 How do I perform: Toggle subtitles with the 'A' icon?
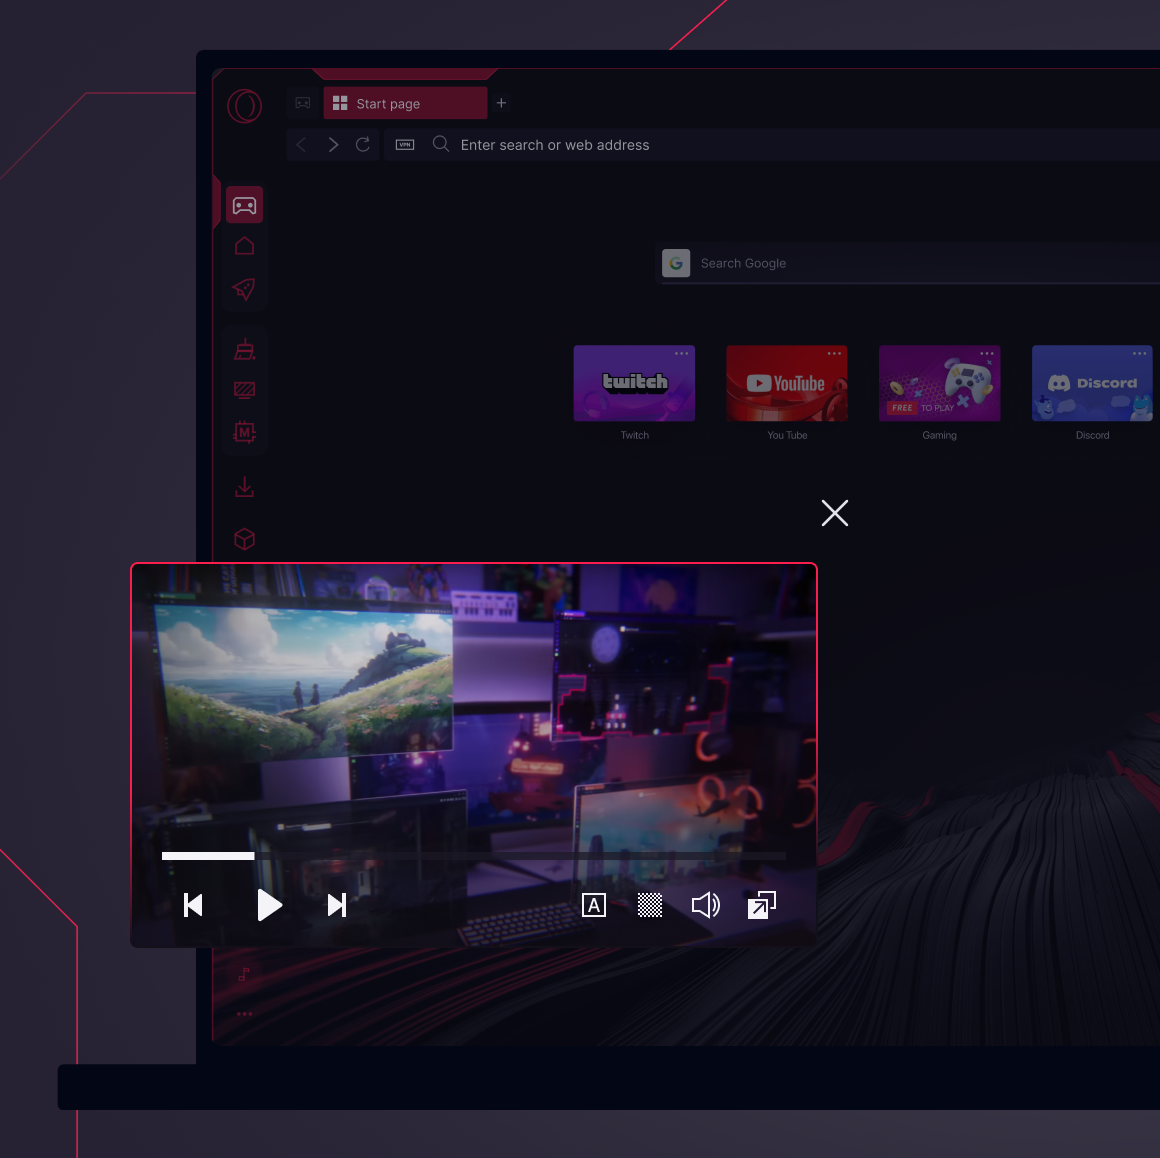(594, 905)
